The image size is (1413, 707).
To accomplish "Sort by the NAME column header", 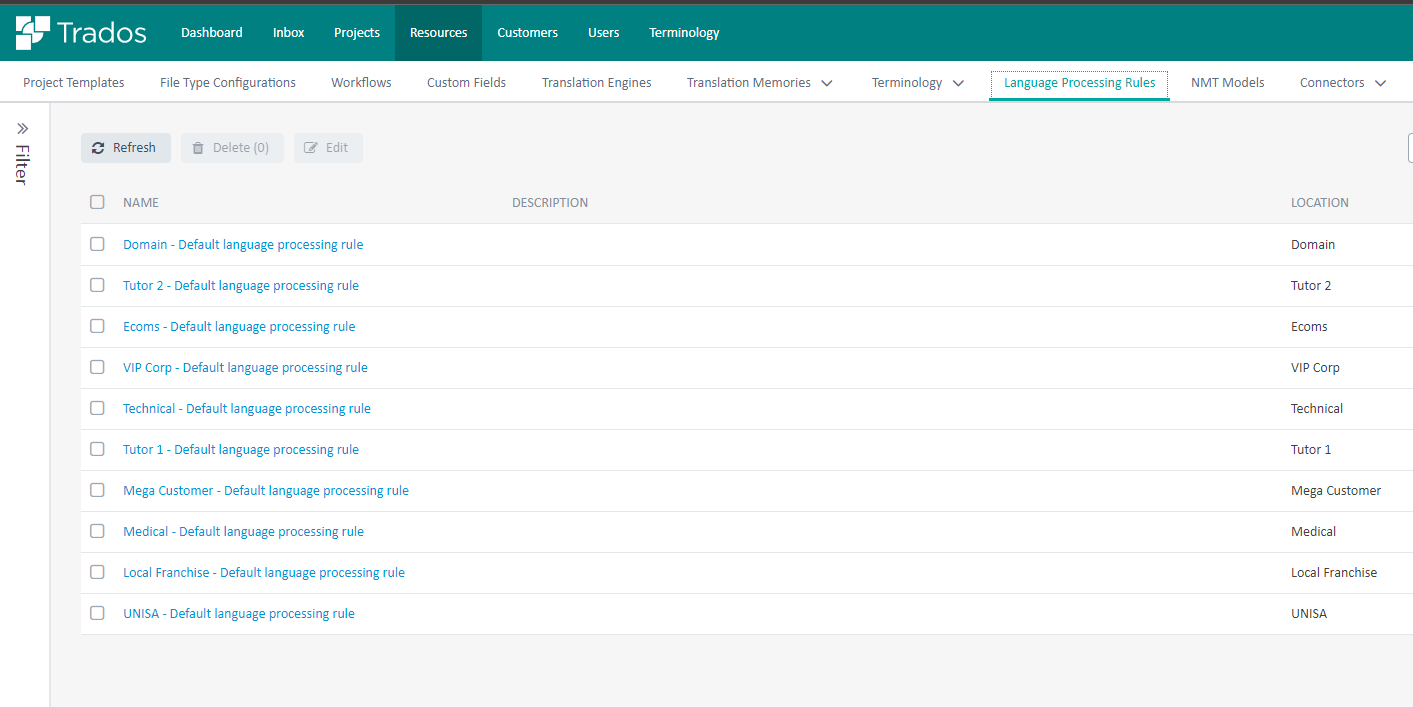I will click(x=141, y=203).
